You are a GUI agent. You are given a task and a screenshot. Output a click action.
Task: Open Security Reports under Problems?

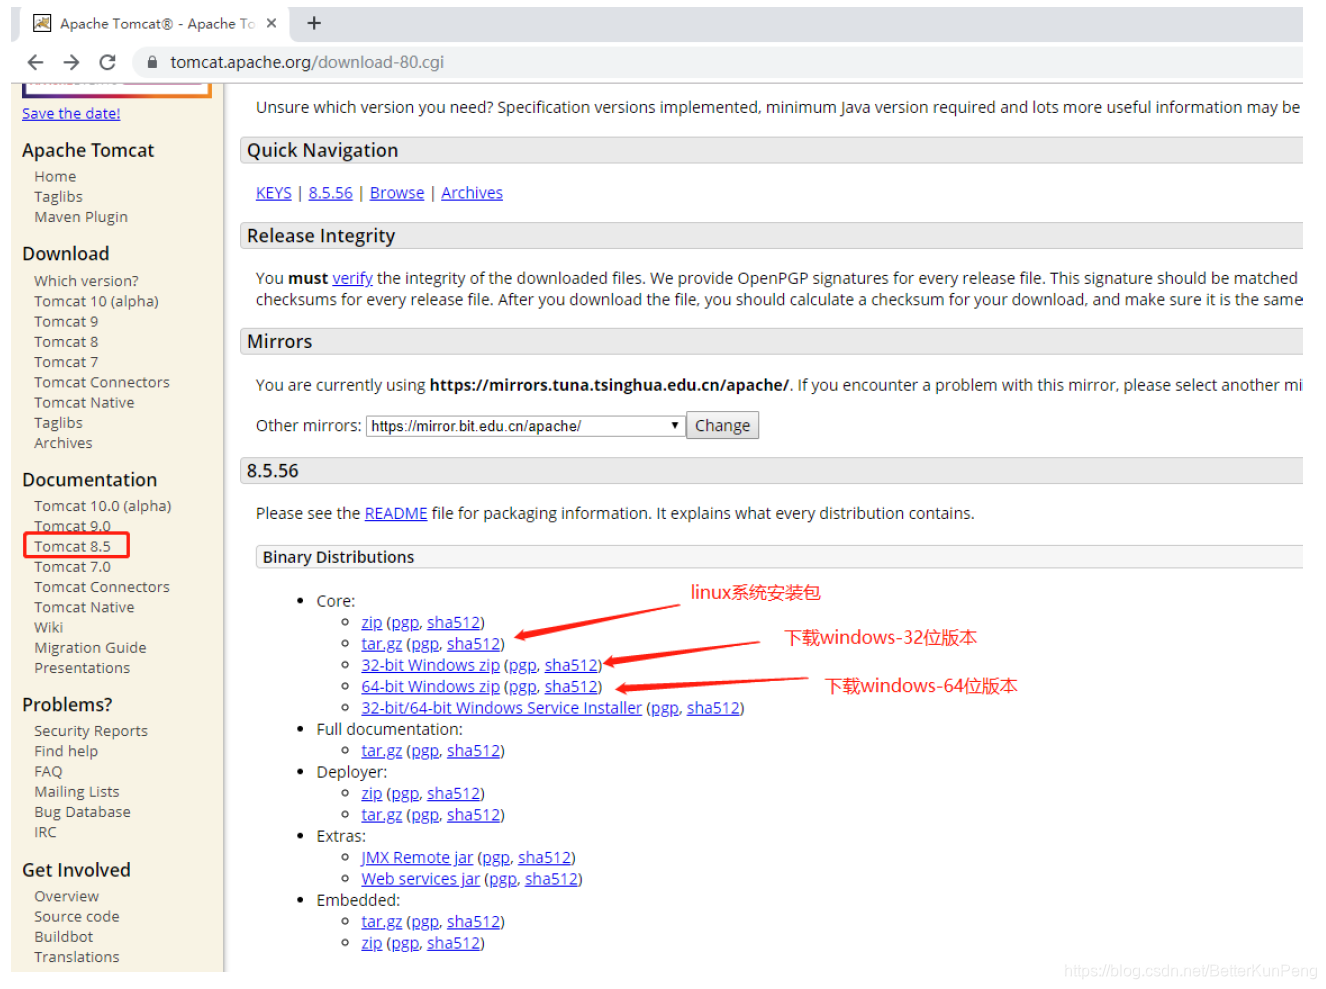[91, 731]
